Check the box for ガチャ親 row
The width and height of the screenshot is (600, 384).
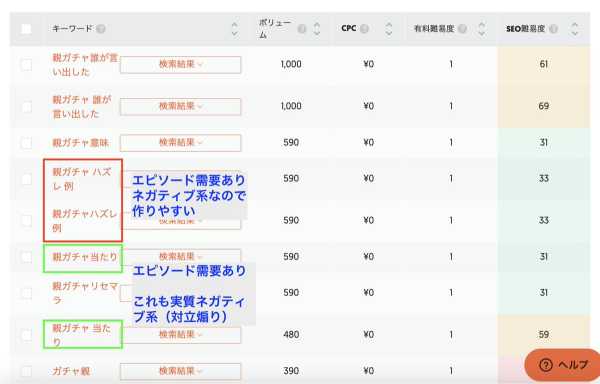26,371
